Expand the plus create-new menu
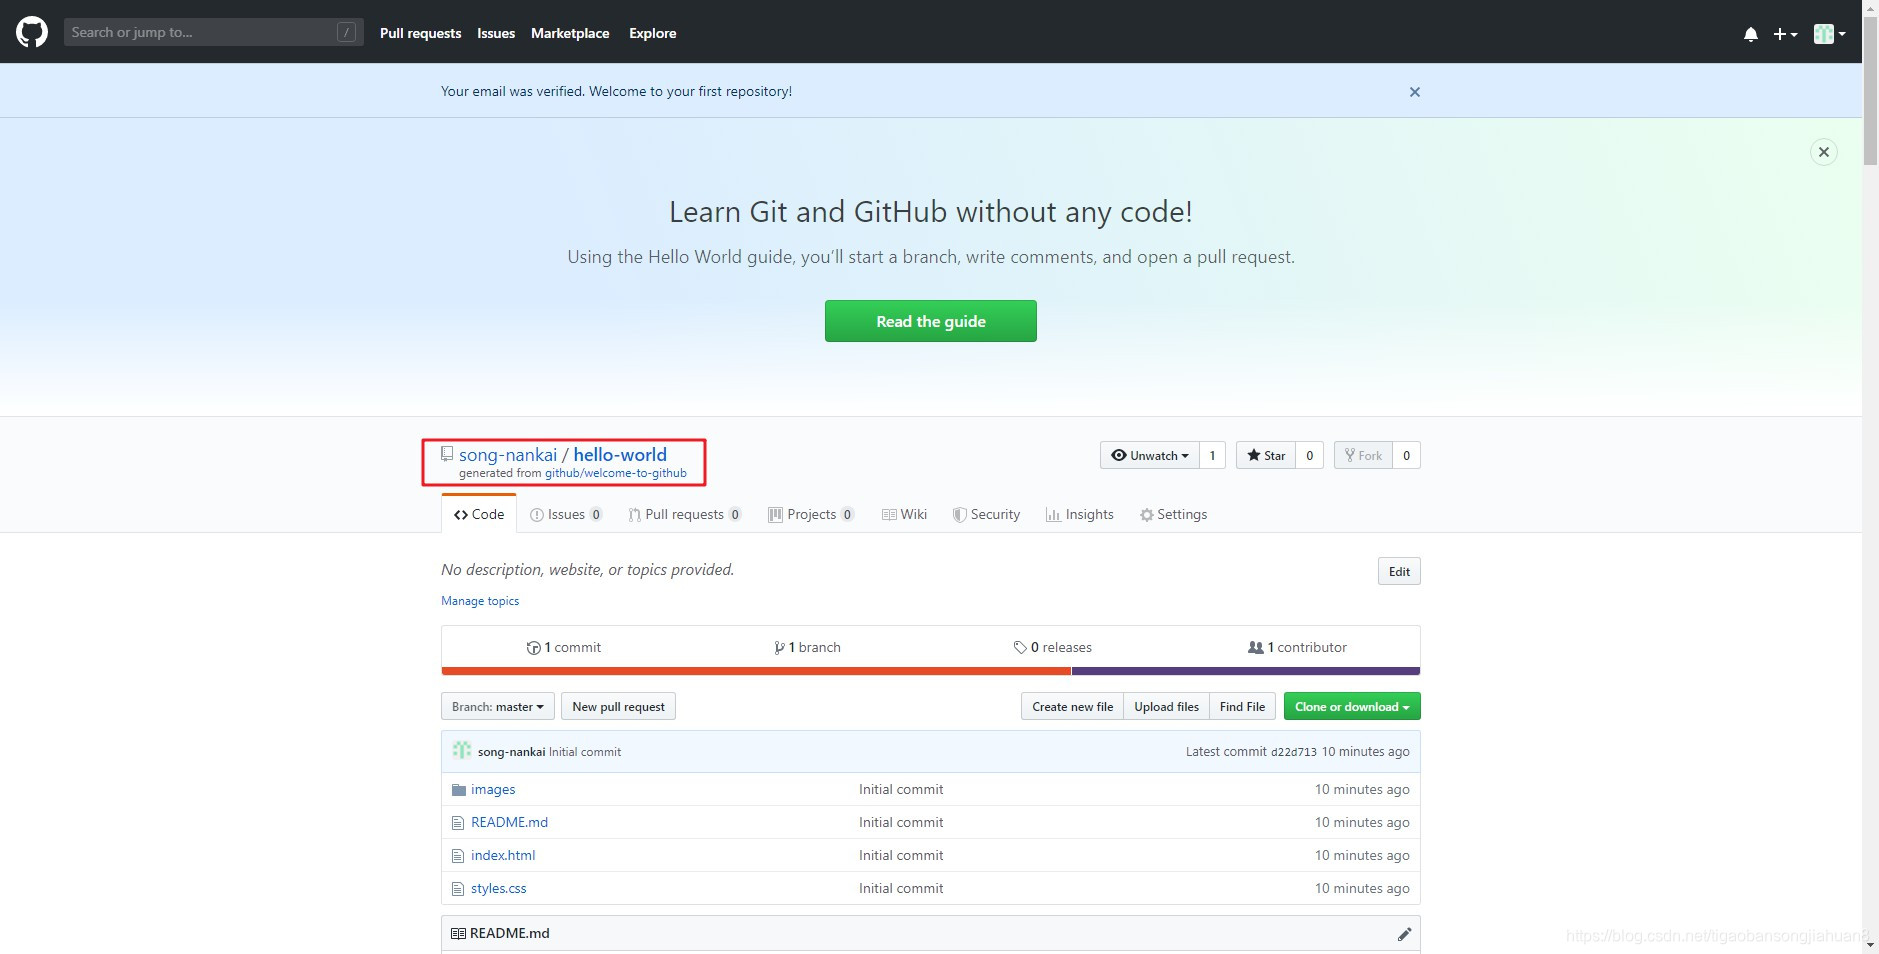Screen dimensions: 1879x954 point(1785,34)
